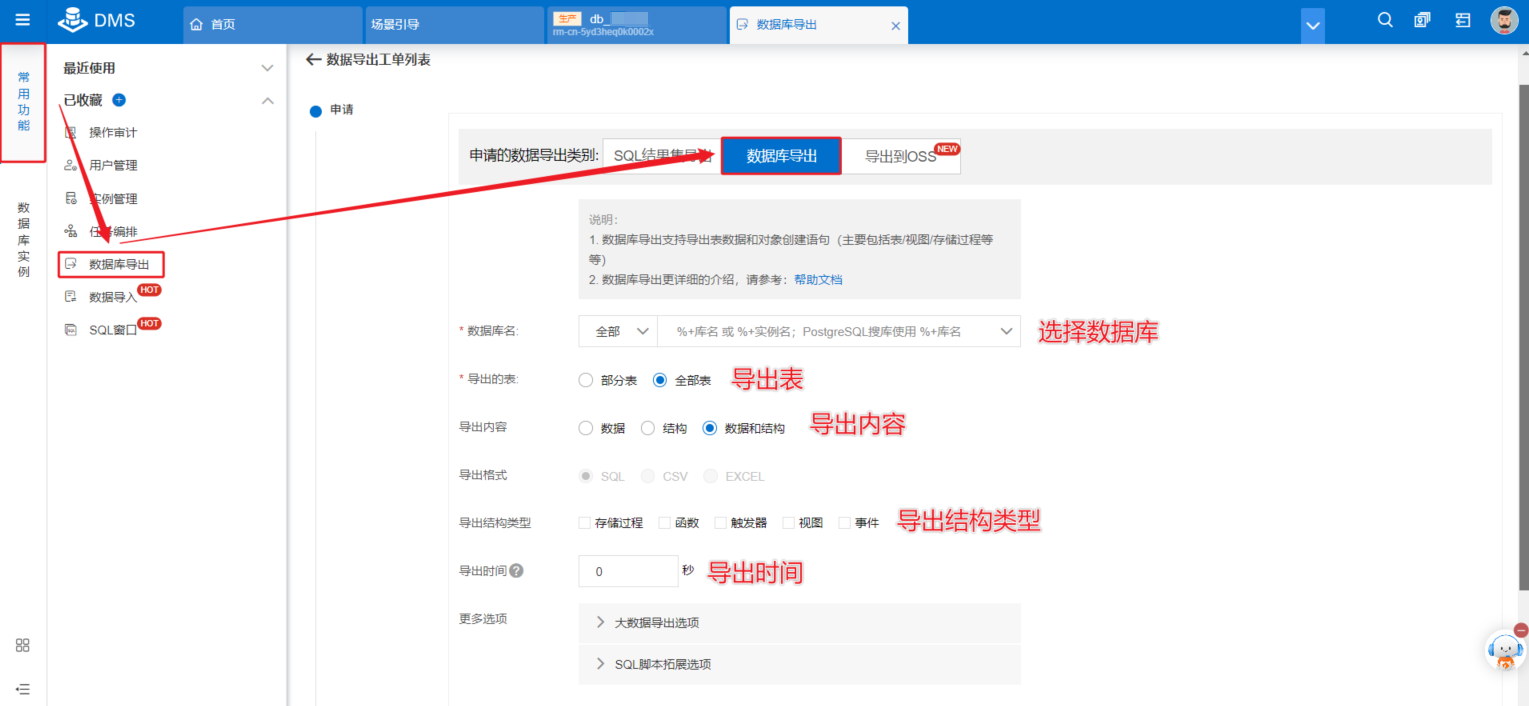The width and height of the screenshot is (1529, 706).
Task: Collapse the 已收藏 section
Action: (267, 100)
